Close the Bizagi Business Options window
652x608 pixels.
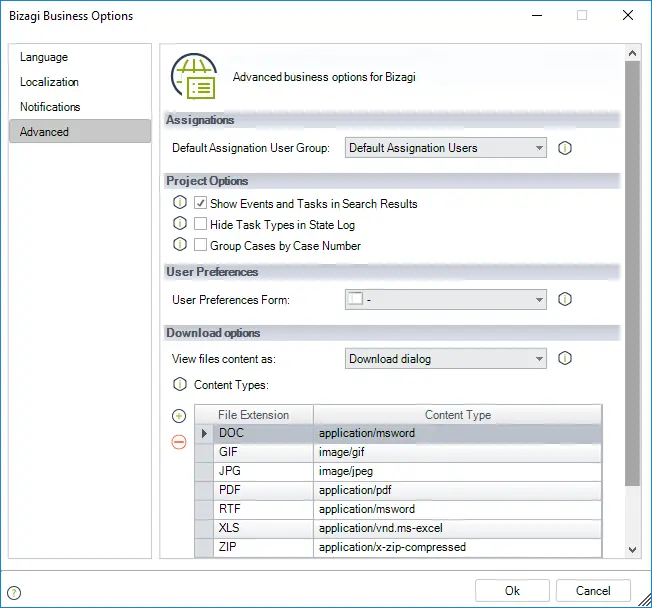[x=628, y=15]
